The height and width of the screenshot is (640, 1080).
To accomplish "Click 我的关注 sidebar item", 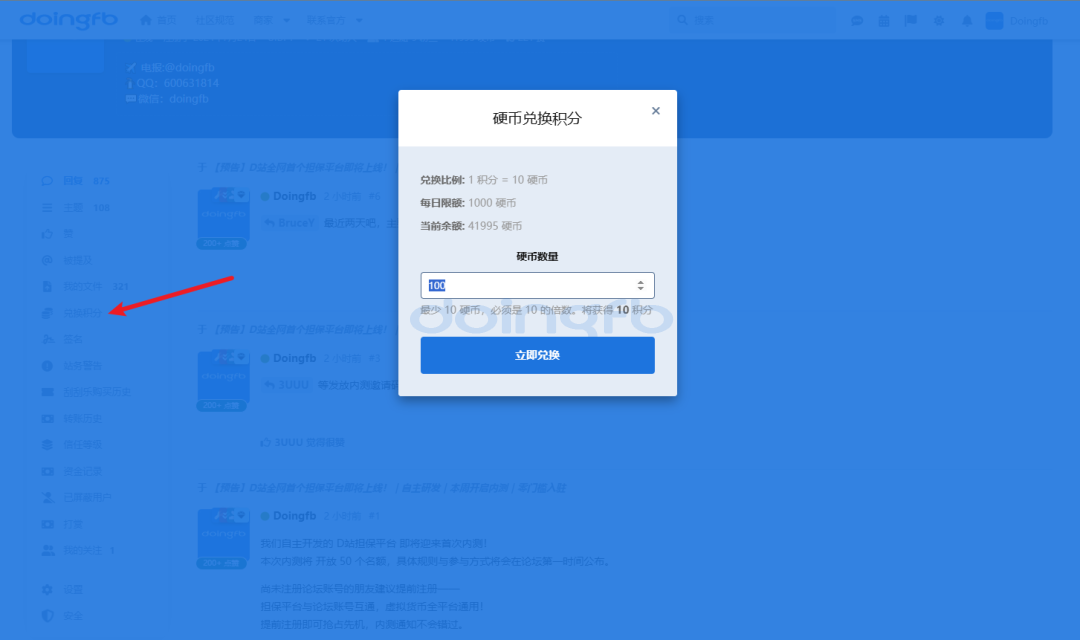I will 82,550.
